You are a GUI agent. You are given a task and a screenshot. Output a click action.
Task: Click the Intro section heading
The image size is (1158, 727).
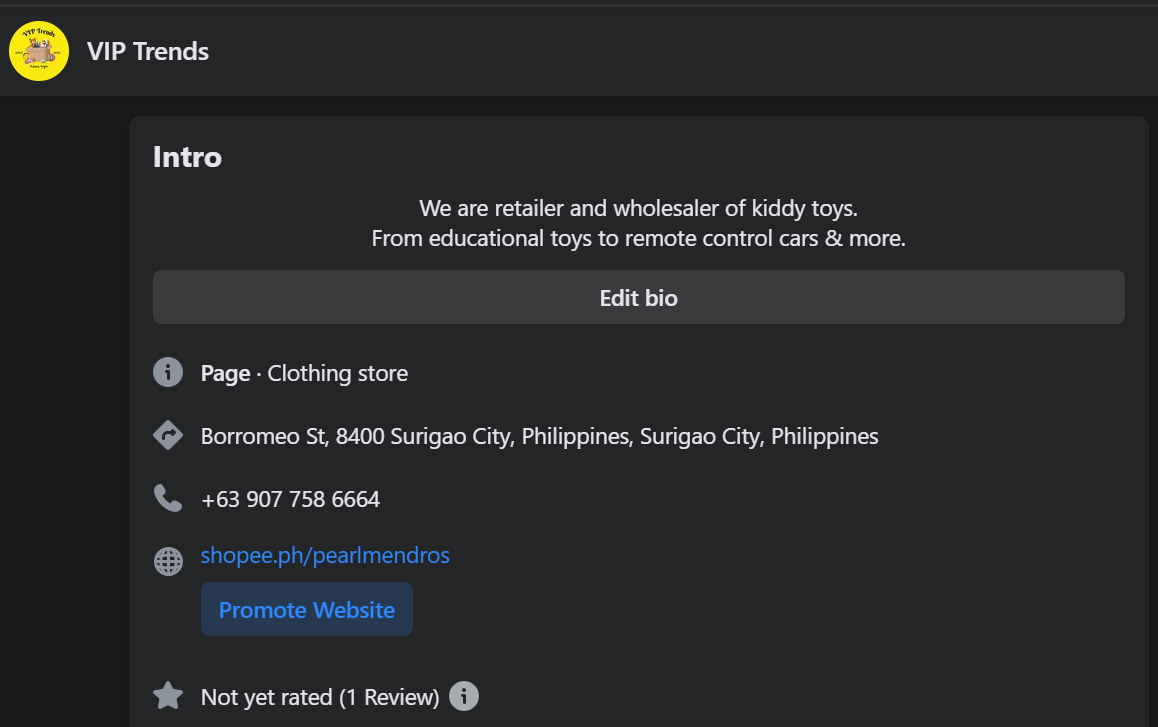tap(187, 157)
